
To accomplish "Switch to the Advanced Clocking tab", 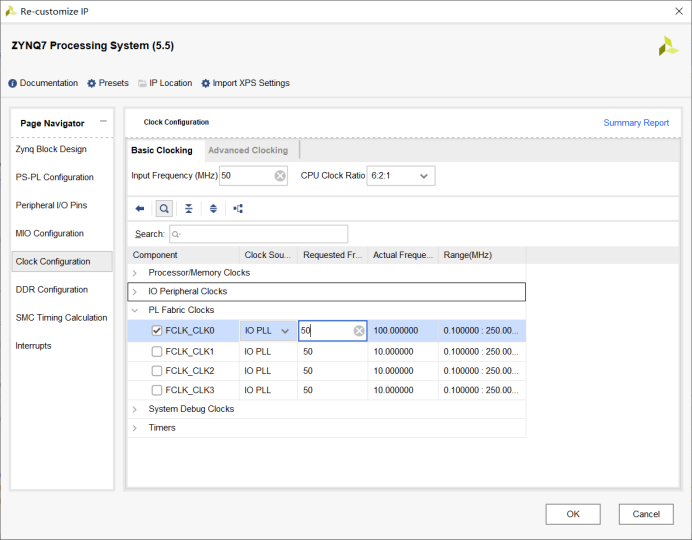I will point(248,150).
